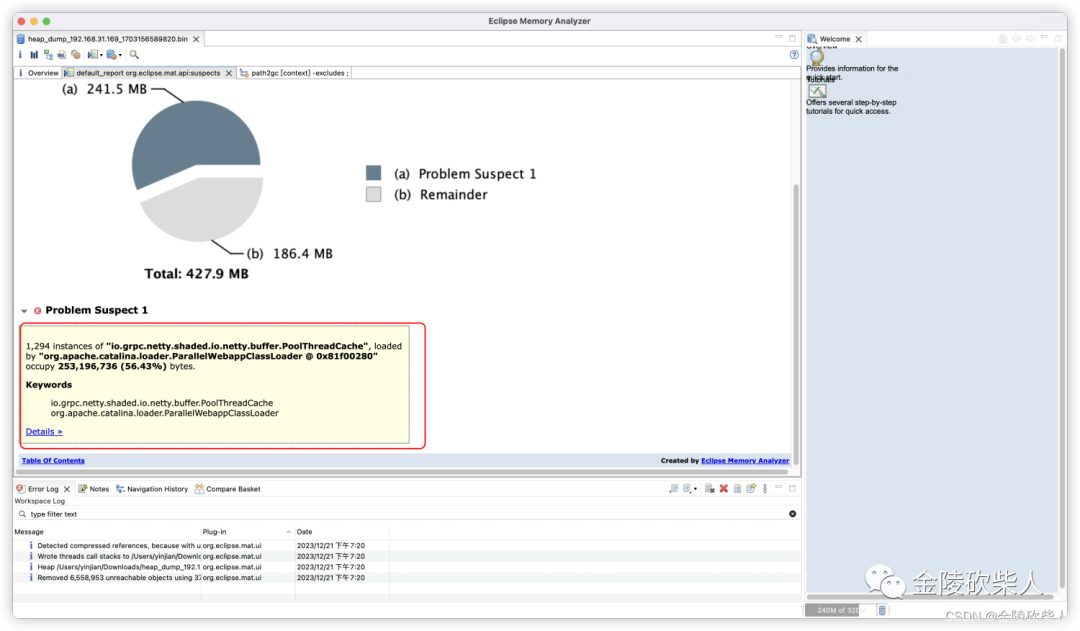Open the Details » link

(x=44, y=432)
